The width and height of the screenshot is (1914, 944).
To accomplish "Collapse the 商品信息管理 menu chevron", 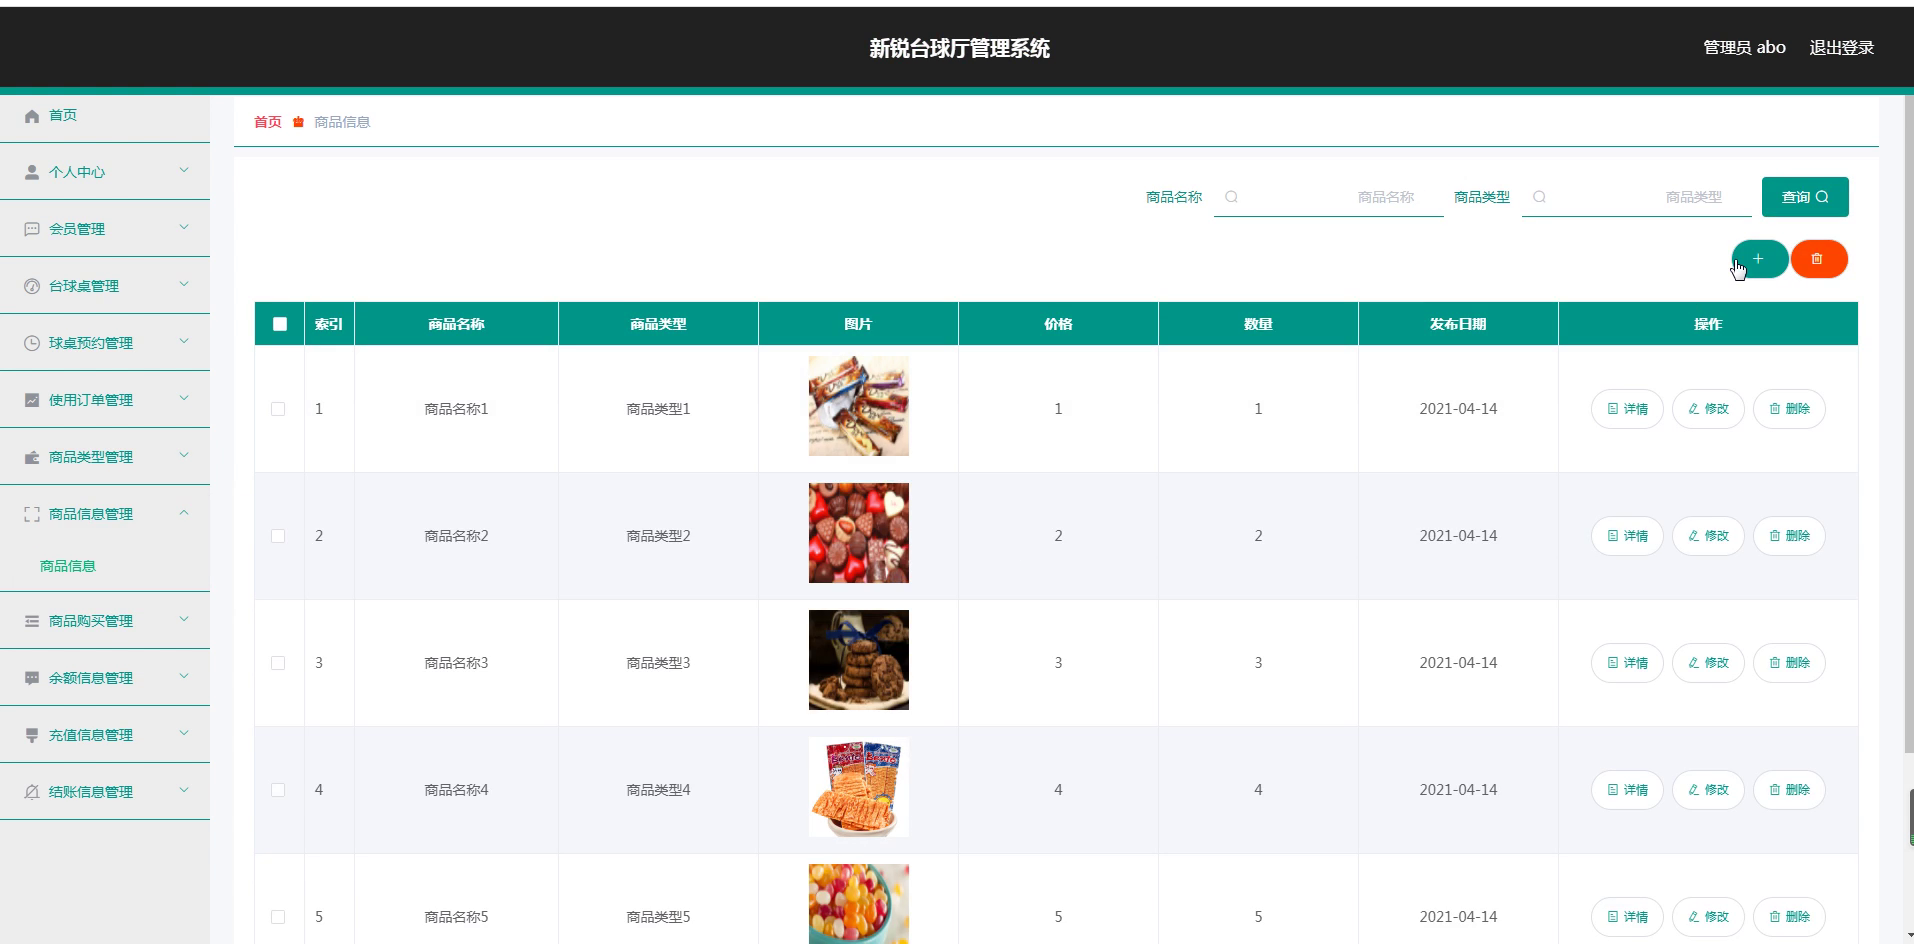I will pyautogui.click(x=184, y=513).
